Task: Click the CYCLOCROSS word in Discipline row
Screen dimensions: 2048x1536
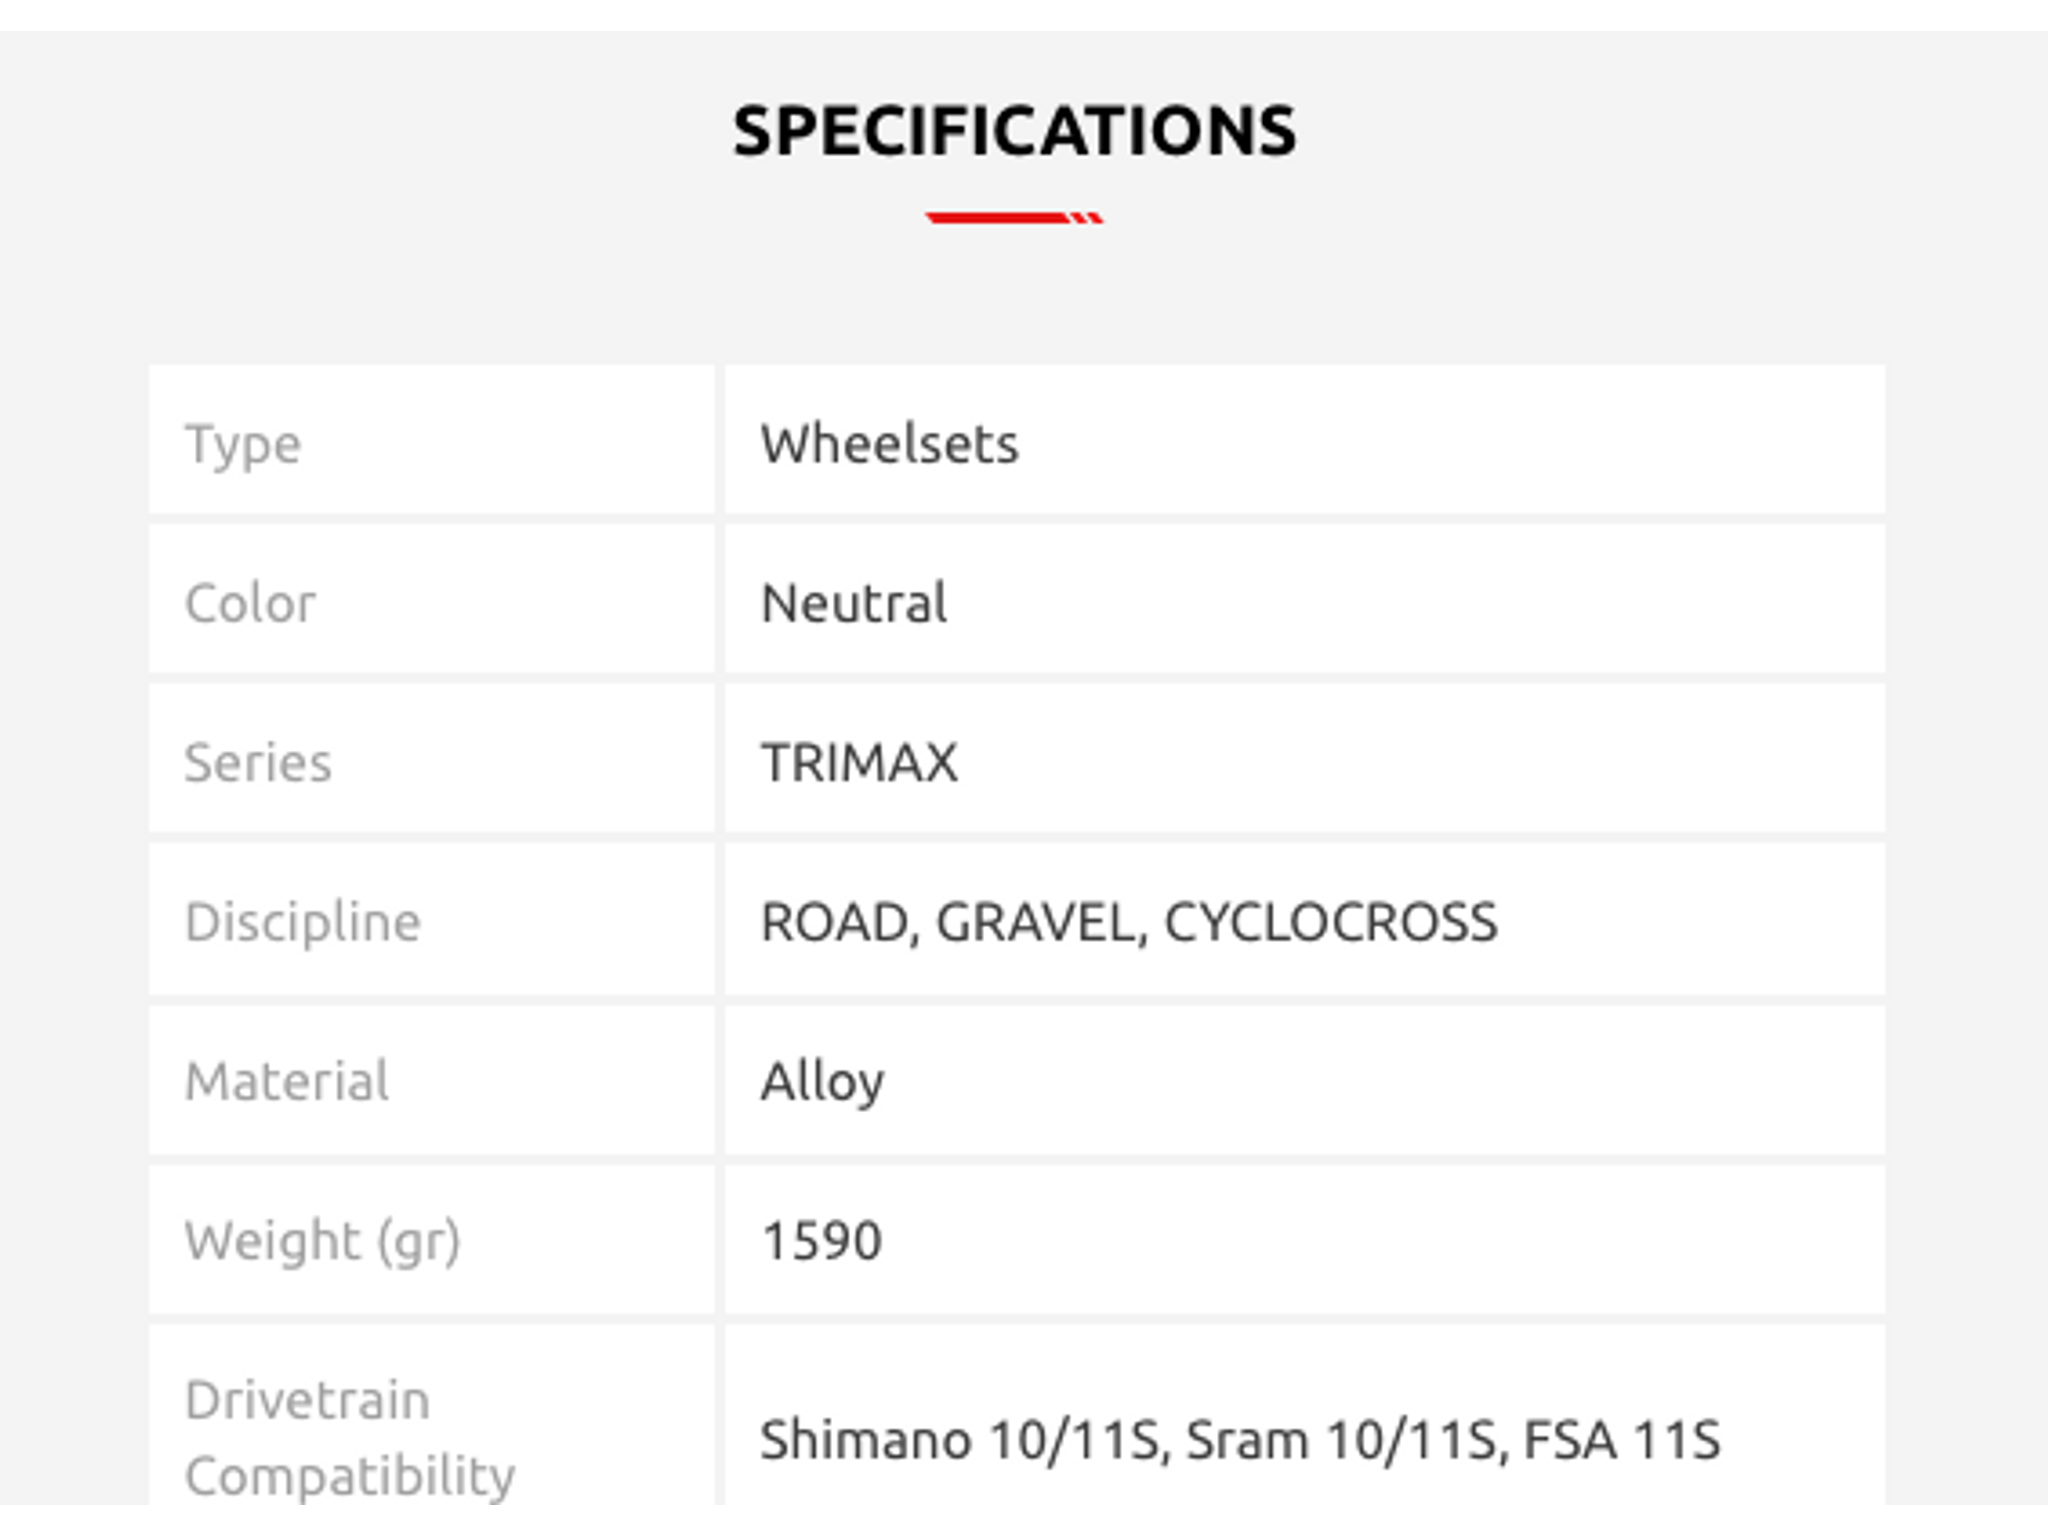Action: pos(1331,921)
